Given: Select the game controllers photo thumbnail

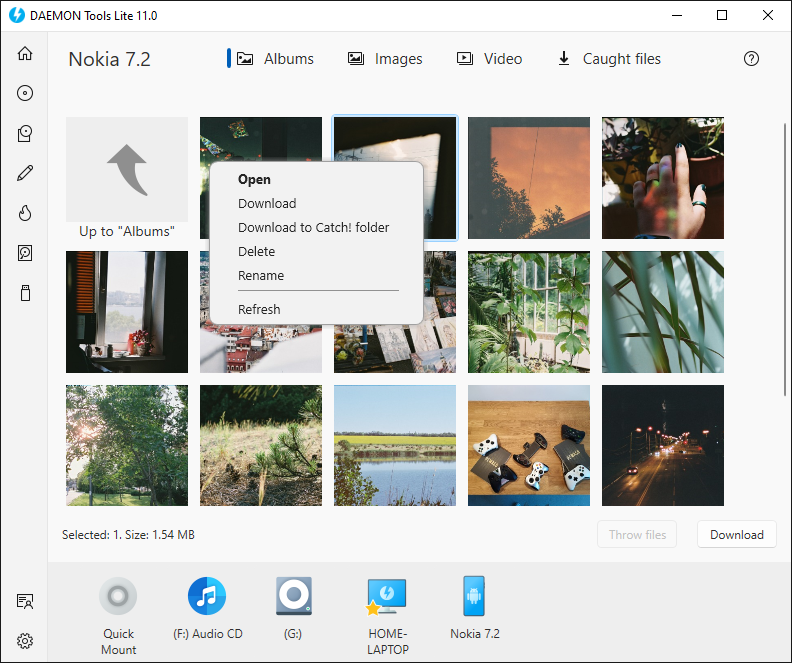Looking at the screenshot, I should coord(529,446).
